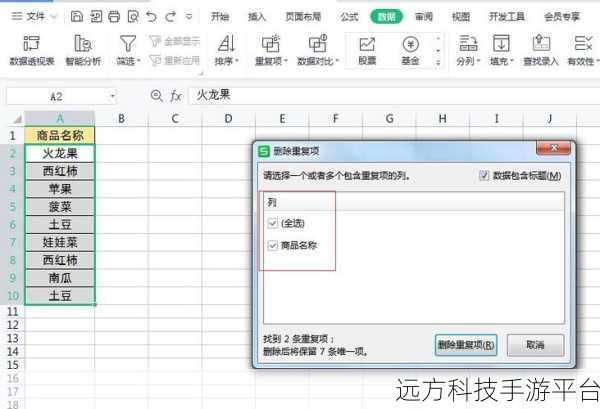Screen dimensions: 600x409
Task: Click the select-all corner of the sheet
Action: [17, 119]
